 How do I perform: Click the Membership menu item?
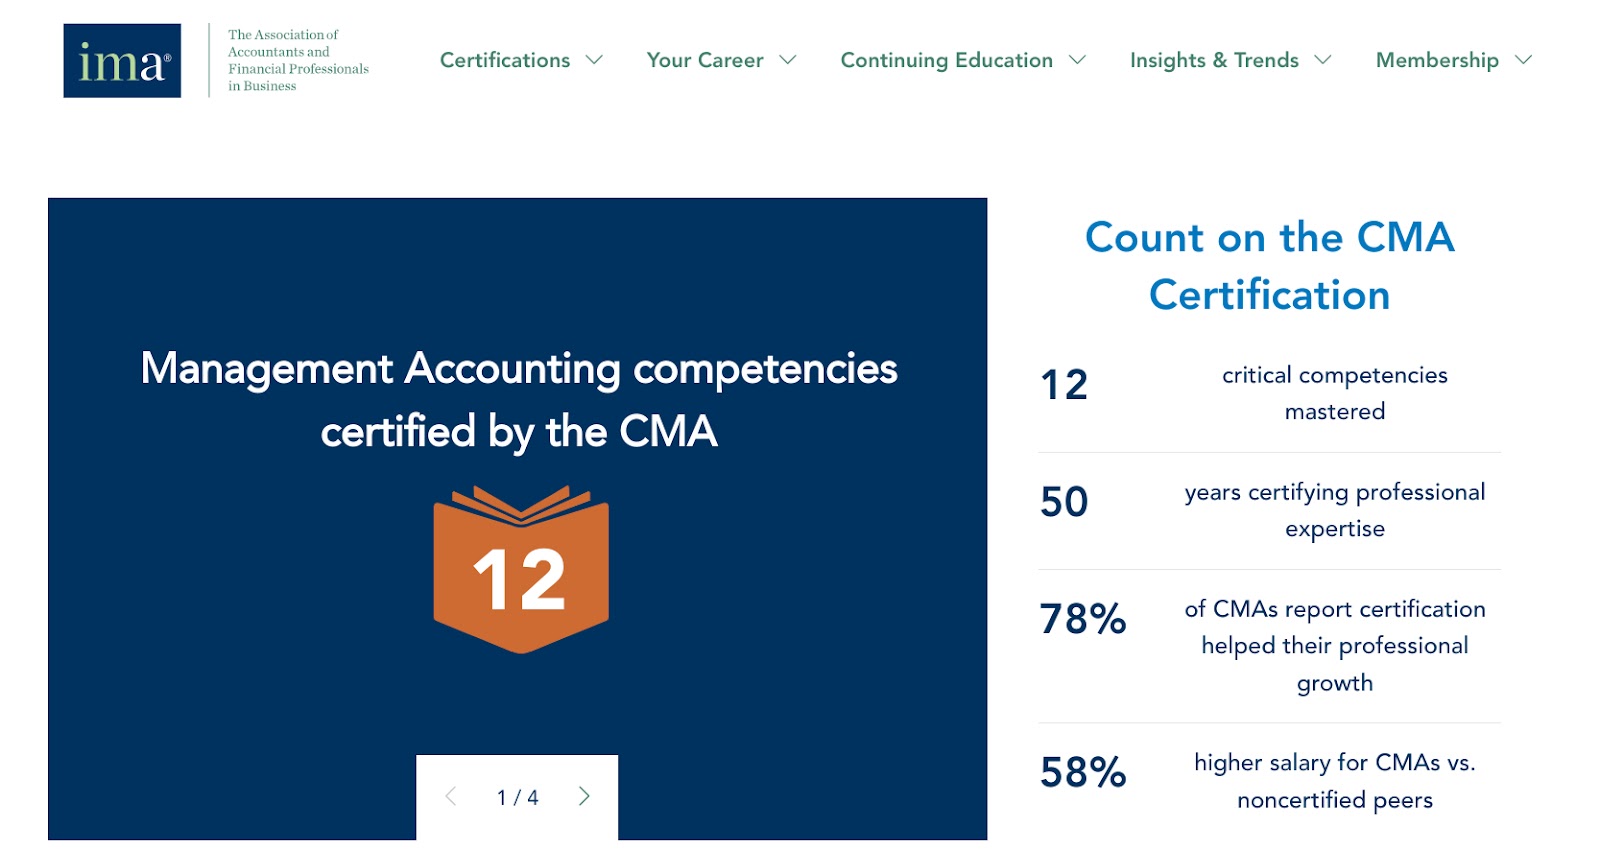point(1437,60)
